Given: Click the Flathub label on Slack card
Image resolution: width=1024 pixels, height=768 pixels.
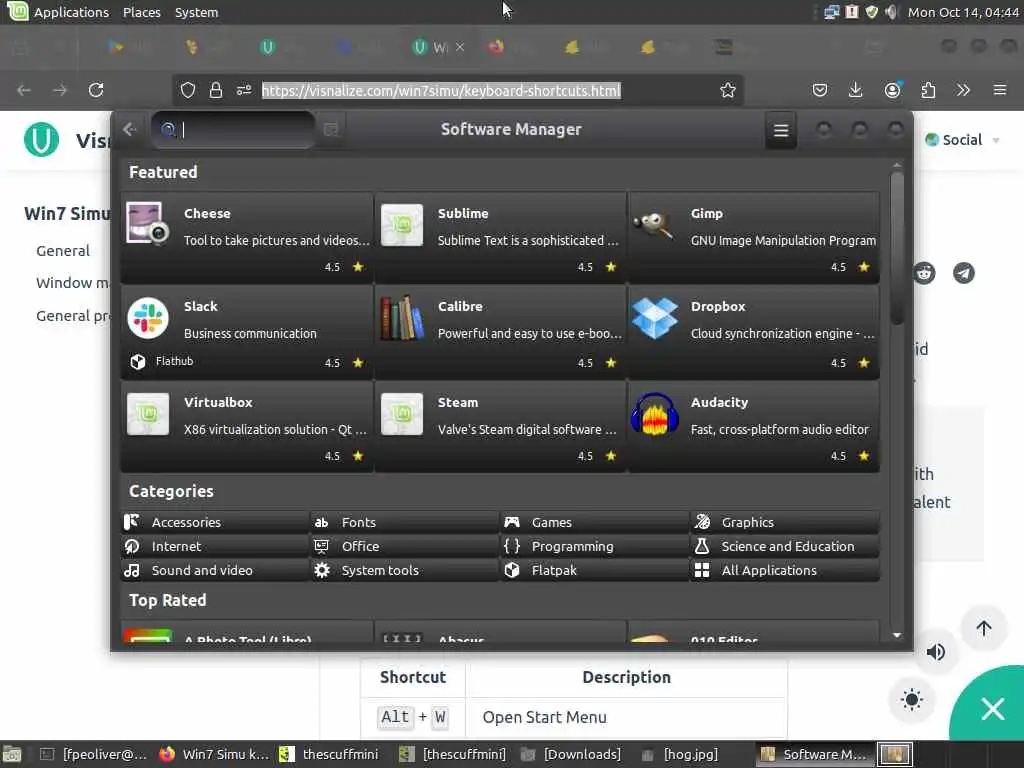Looking at the screenshot, I should (x=174, y=361).
